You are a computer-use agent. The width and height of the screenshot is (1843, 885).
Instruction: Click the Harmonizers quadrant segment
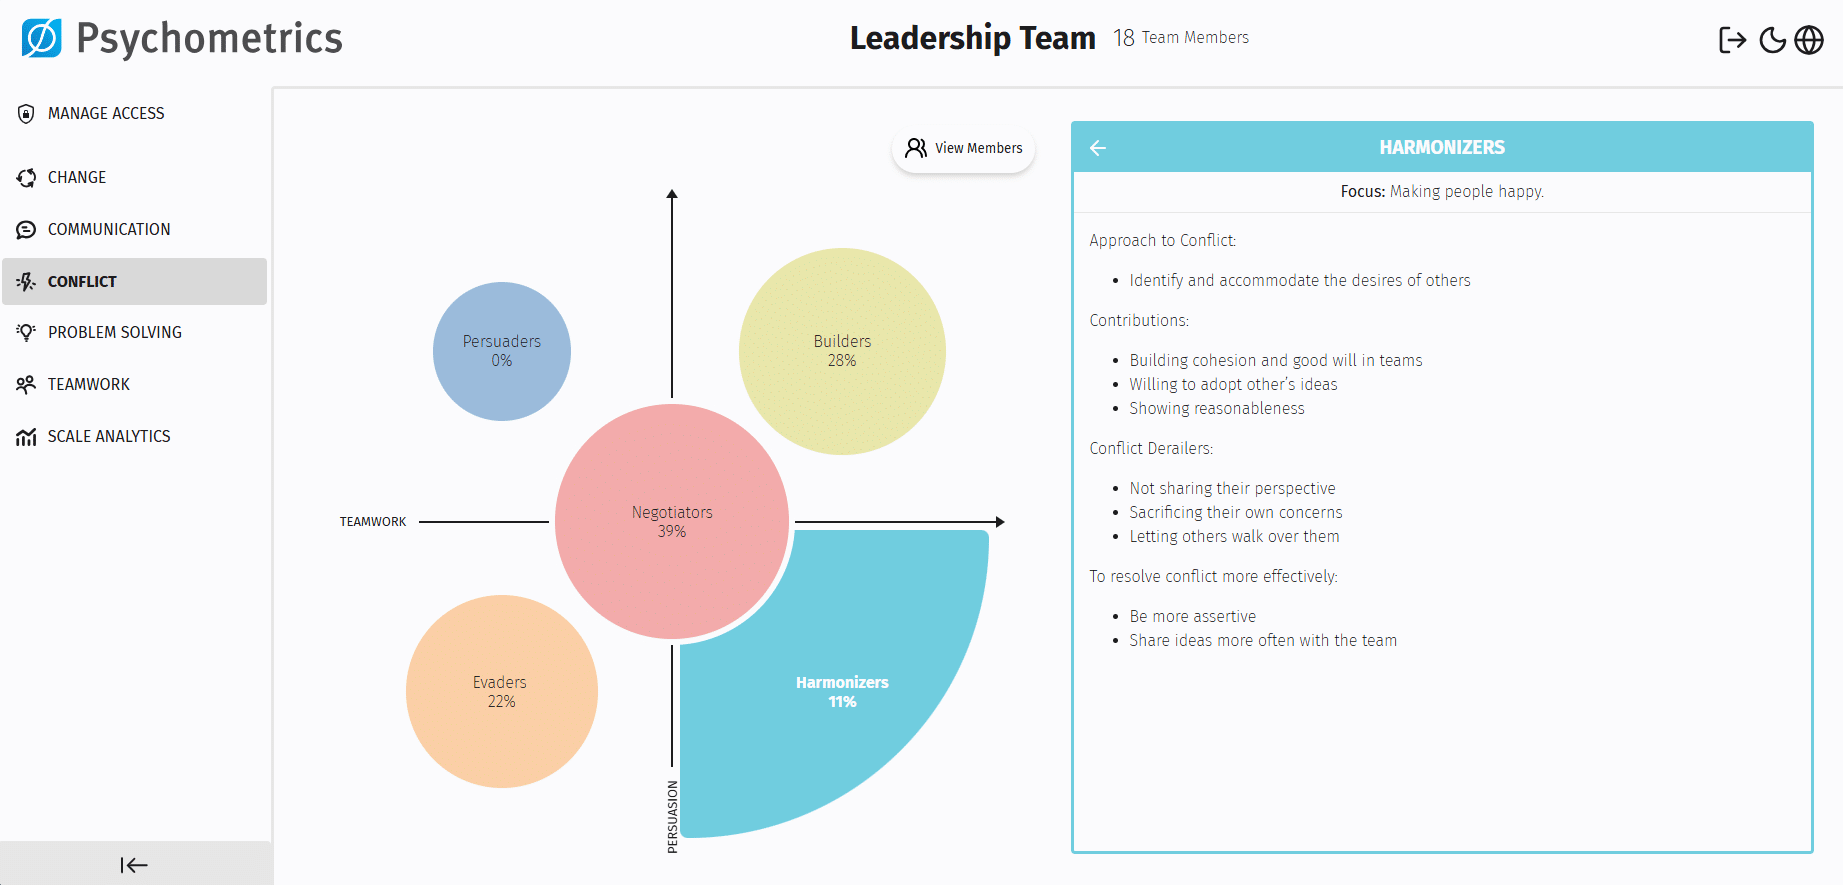click(842, 691)
